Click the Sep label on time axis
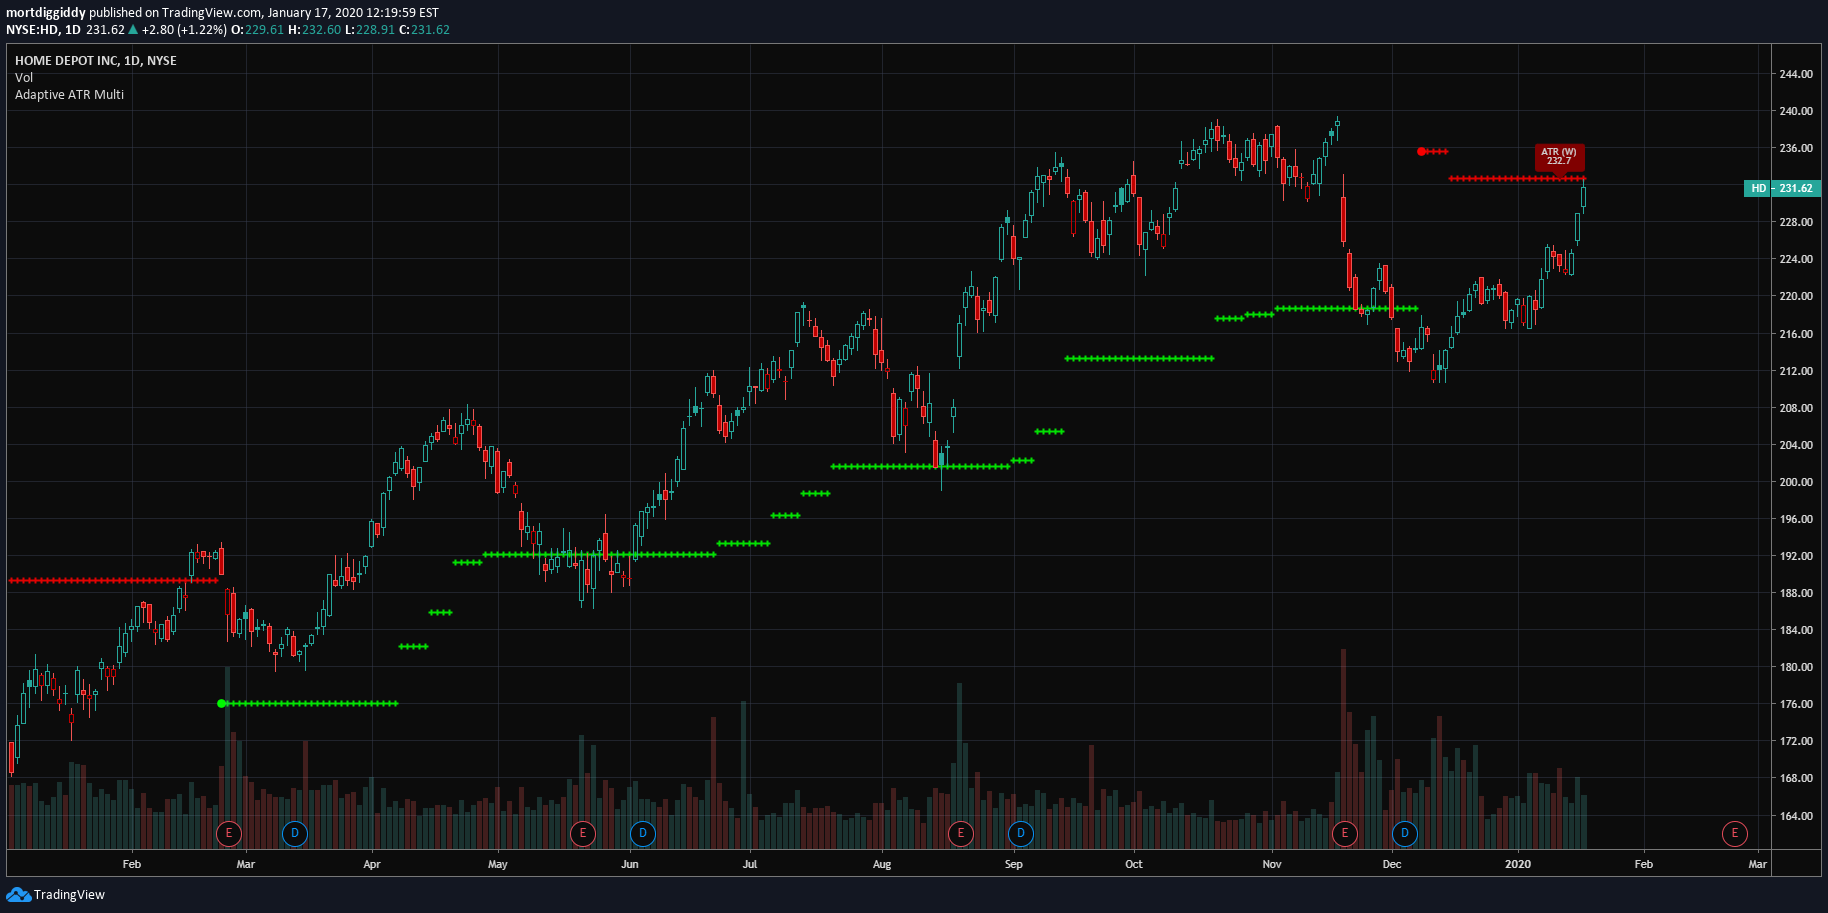Viewport: 1828px width, 913px height. 1014,864
